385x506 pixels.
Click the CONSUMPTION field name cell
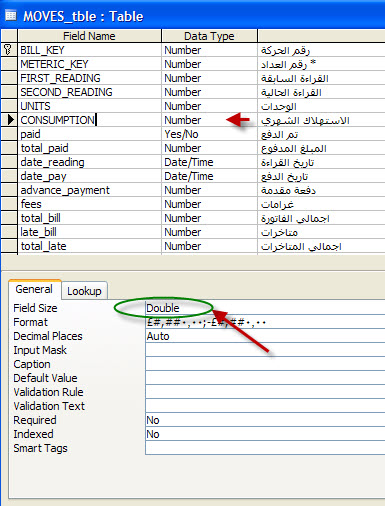point(90,120)
